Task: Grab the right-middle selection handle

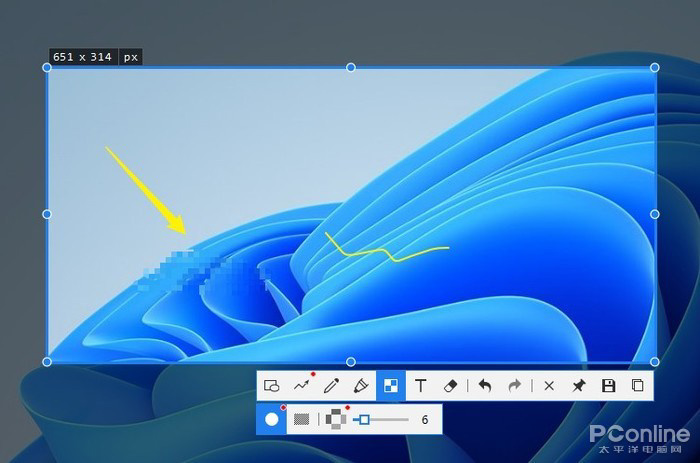Action: pos(654,214)
